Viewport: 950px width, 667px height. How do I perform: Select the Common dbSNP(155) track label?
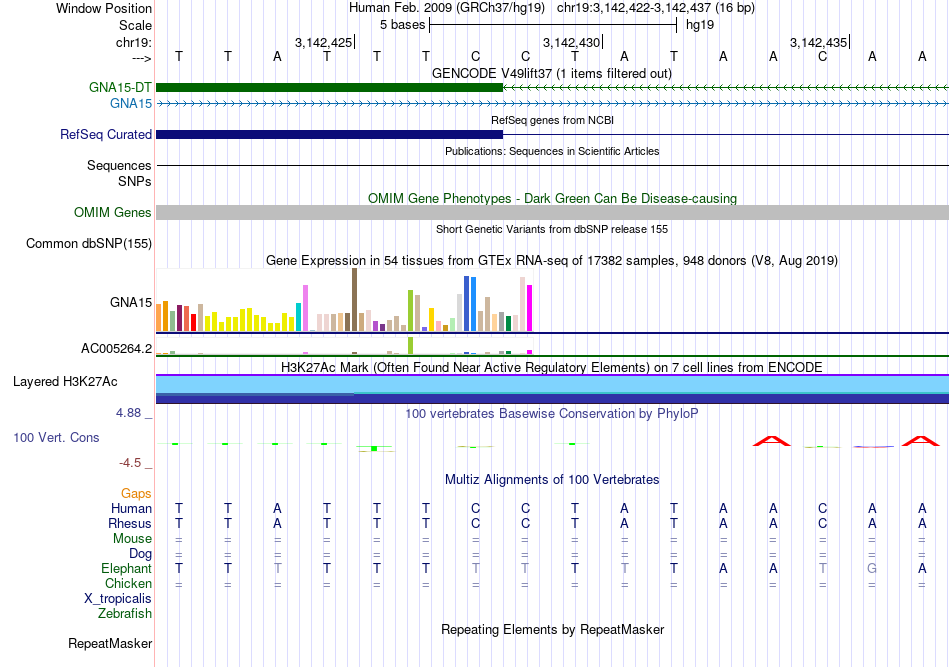pos(89,244)
